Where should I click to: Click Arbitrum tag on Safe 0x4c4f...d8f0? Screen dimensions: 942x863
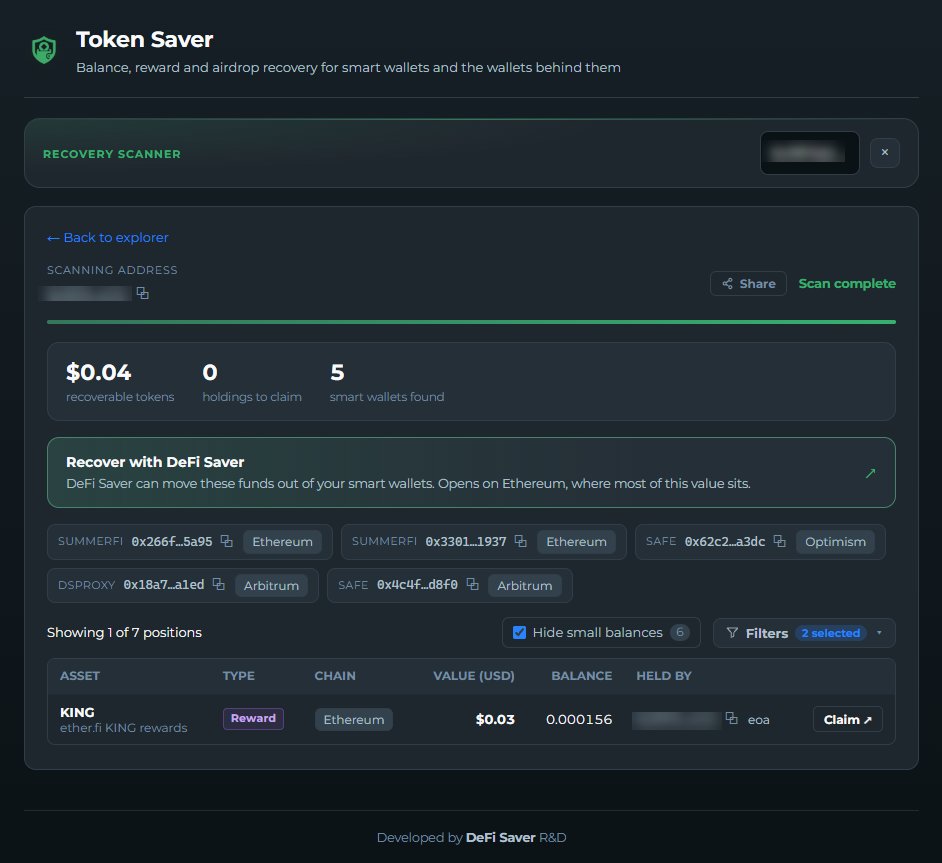click(524, 586)
